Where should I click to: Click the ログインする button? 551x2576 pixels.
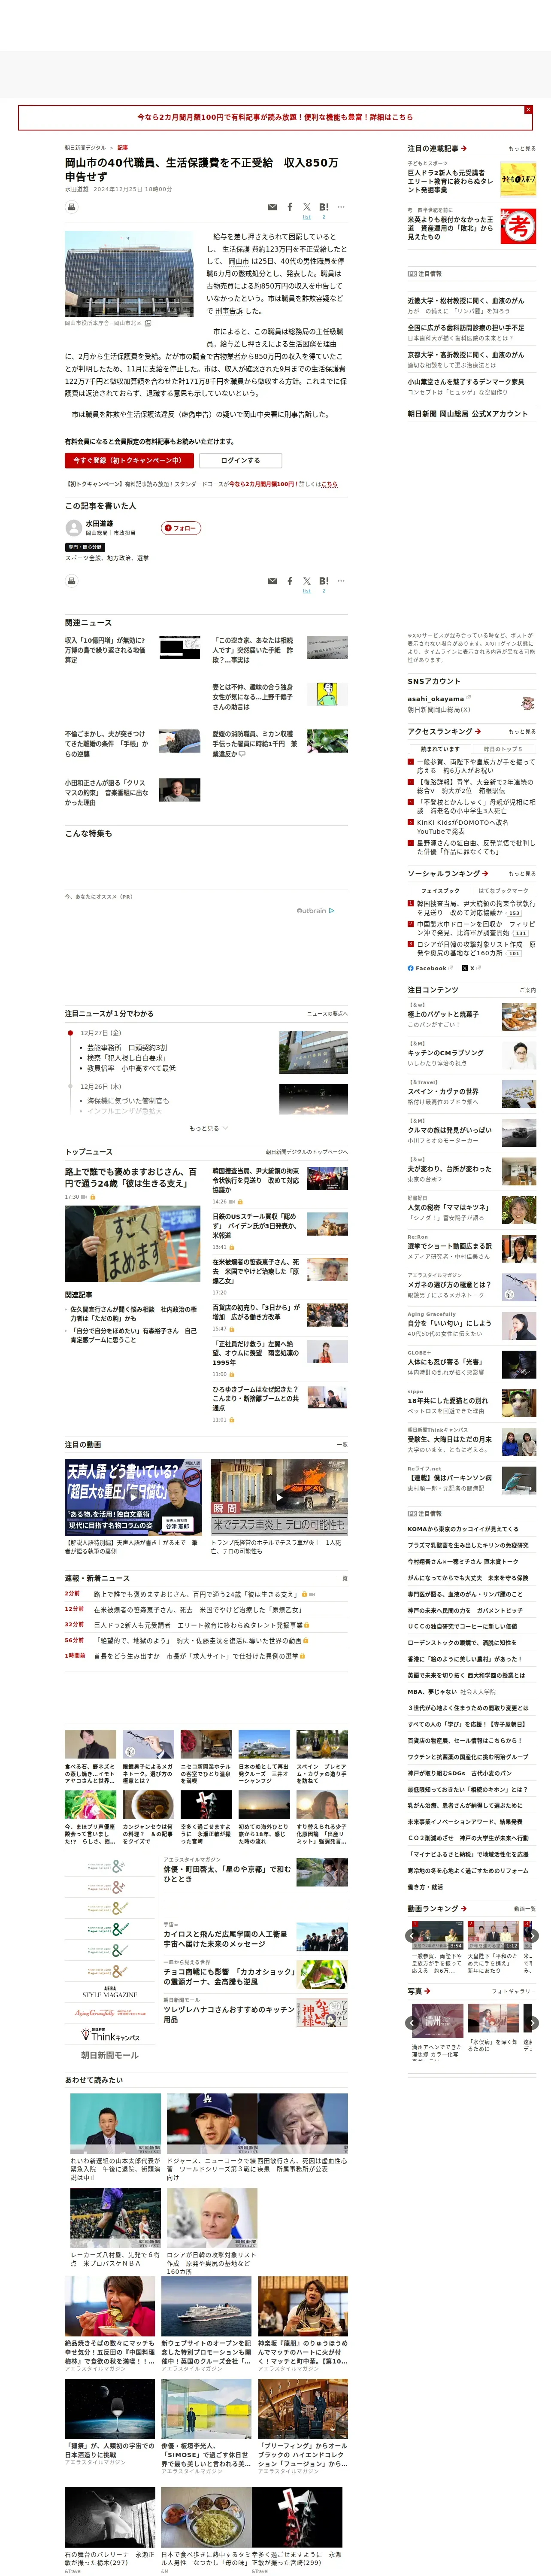240,461
